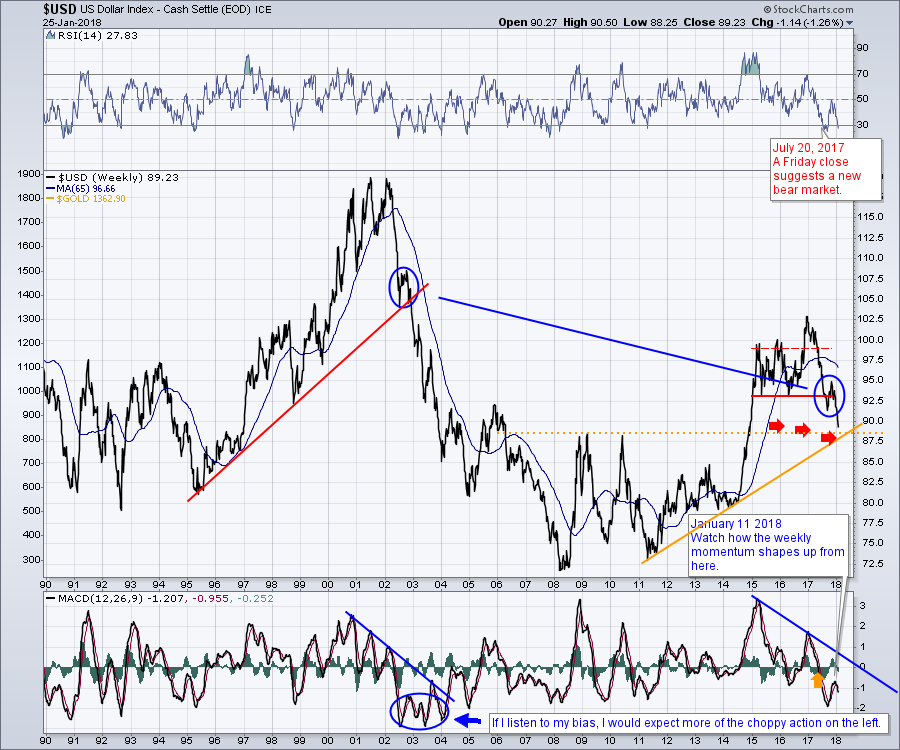Open the July 20, 2017 annotation box
This screenshot has width=900, height=750.
(824, 168)
